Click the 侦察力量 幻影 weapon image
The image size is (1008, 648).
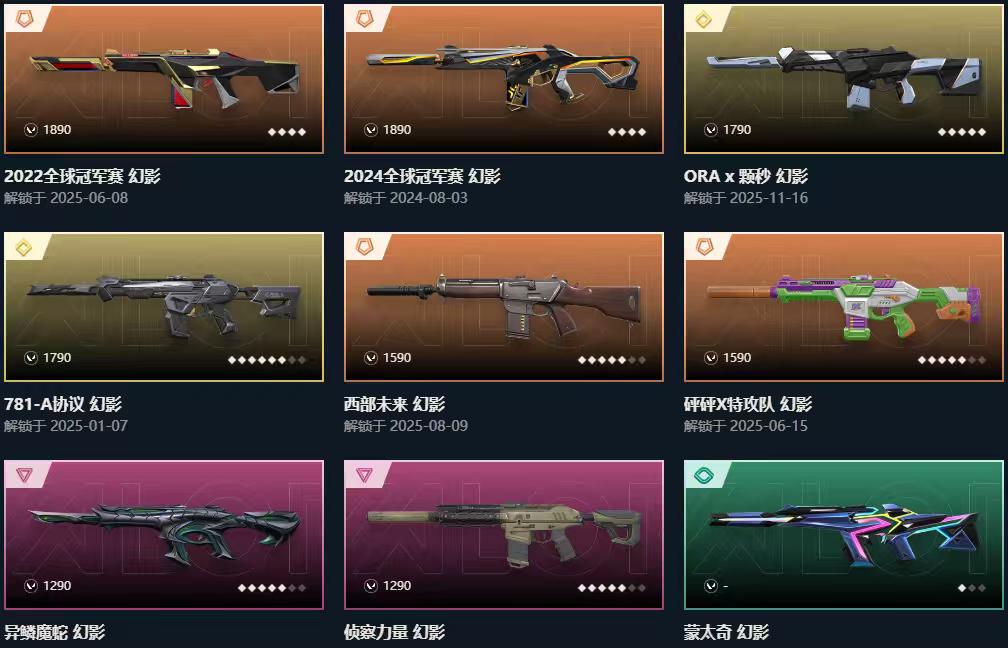coord(504,535)
